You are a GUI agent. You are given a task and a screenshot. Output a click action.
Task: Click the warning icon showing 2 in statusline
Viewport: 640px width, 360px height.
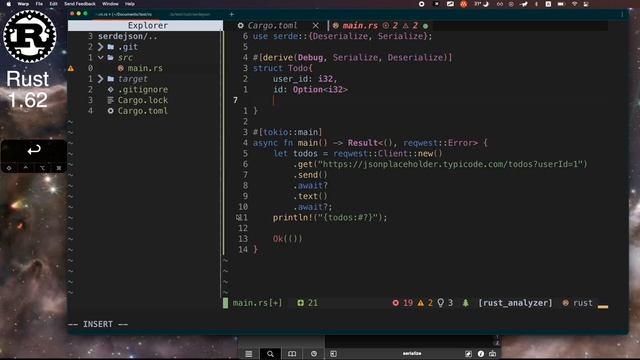click(x=421, y=303)
